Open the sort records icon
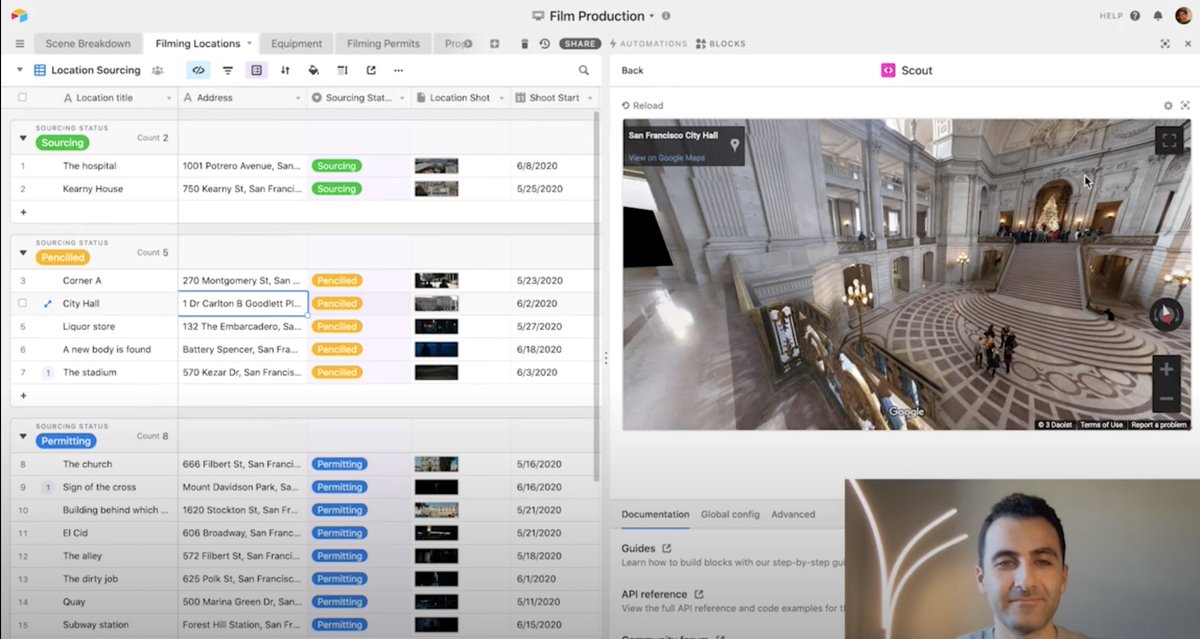 click(x=285, y=70)
